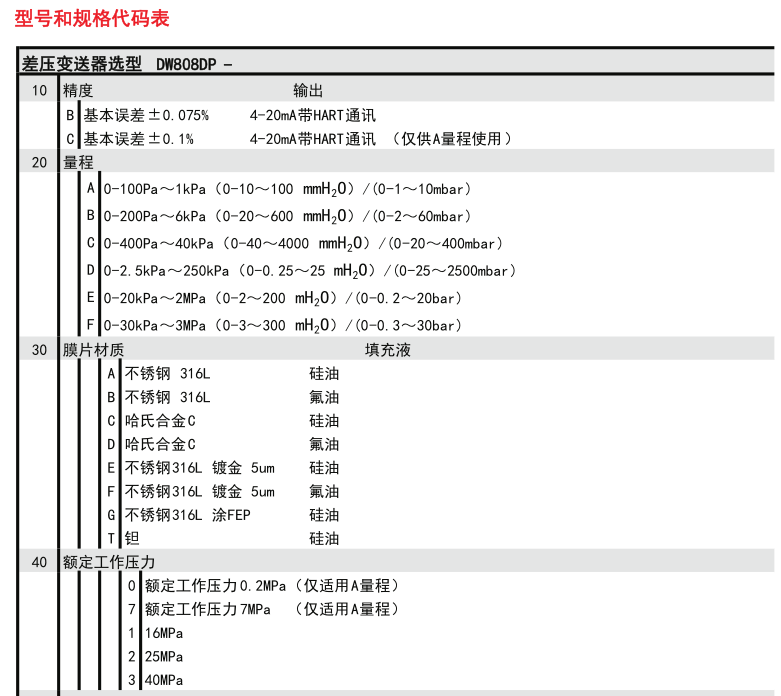Image resolution: width=781 pixels, height=696 pixels.
Task: Select pressure option 40MPa
Action: click(x=163, y=680)
